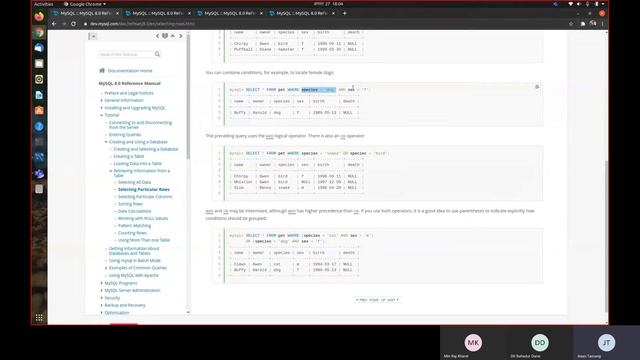Open Date Calculations page
Screen dimensions: 640x360
tap(134, 211)
